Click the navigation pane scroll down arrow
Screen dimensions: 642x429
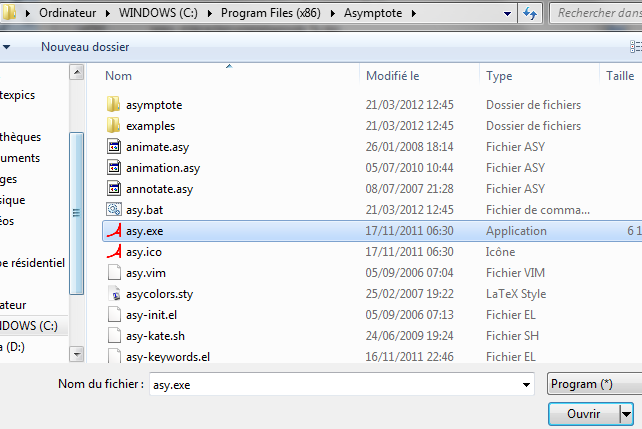tap(77, 354)
